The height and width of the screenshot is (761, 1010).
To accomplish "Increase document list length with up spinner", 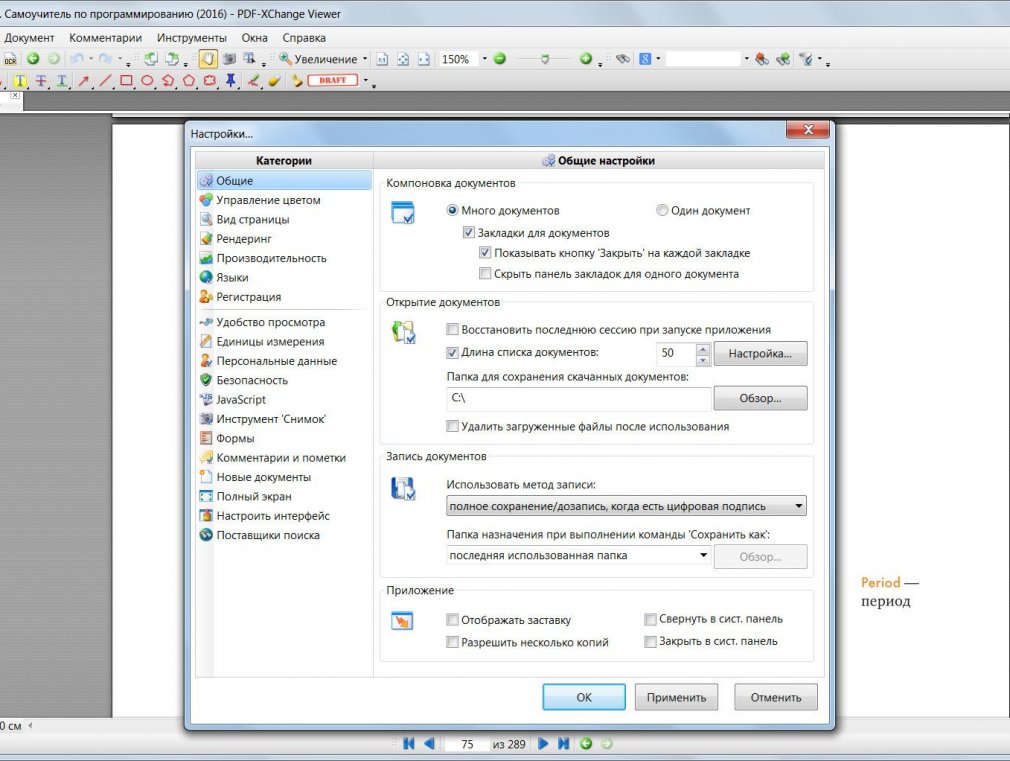I will (703, 349).
